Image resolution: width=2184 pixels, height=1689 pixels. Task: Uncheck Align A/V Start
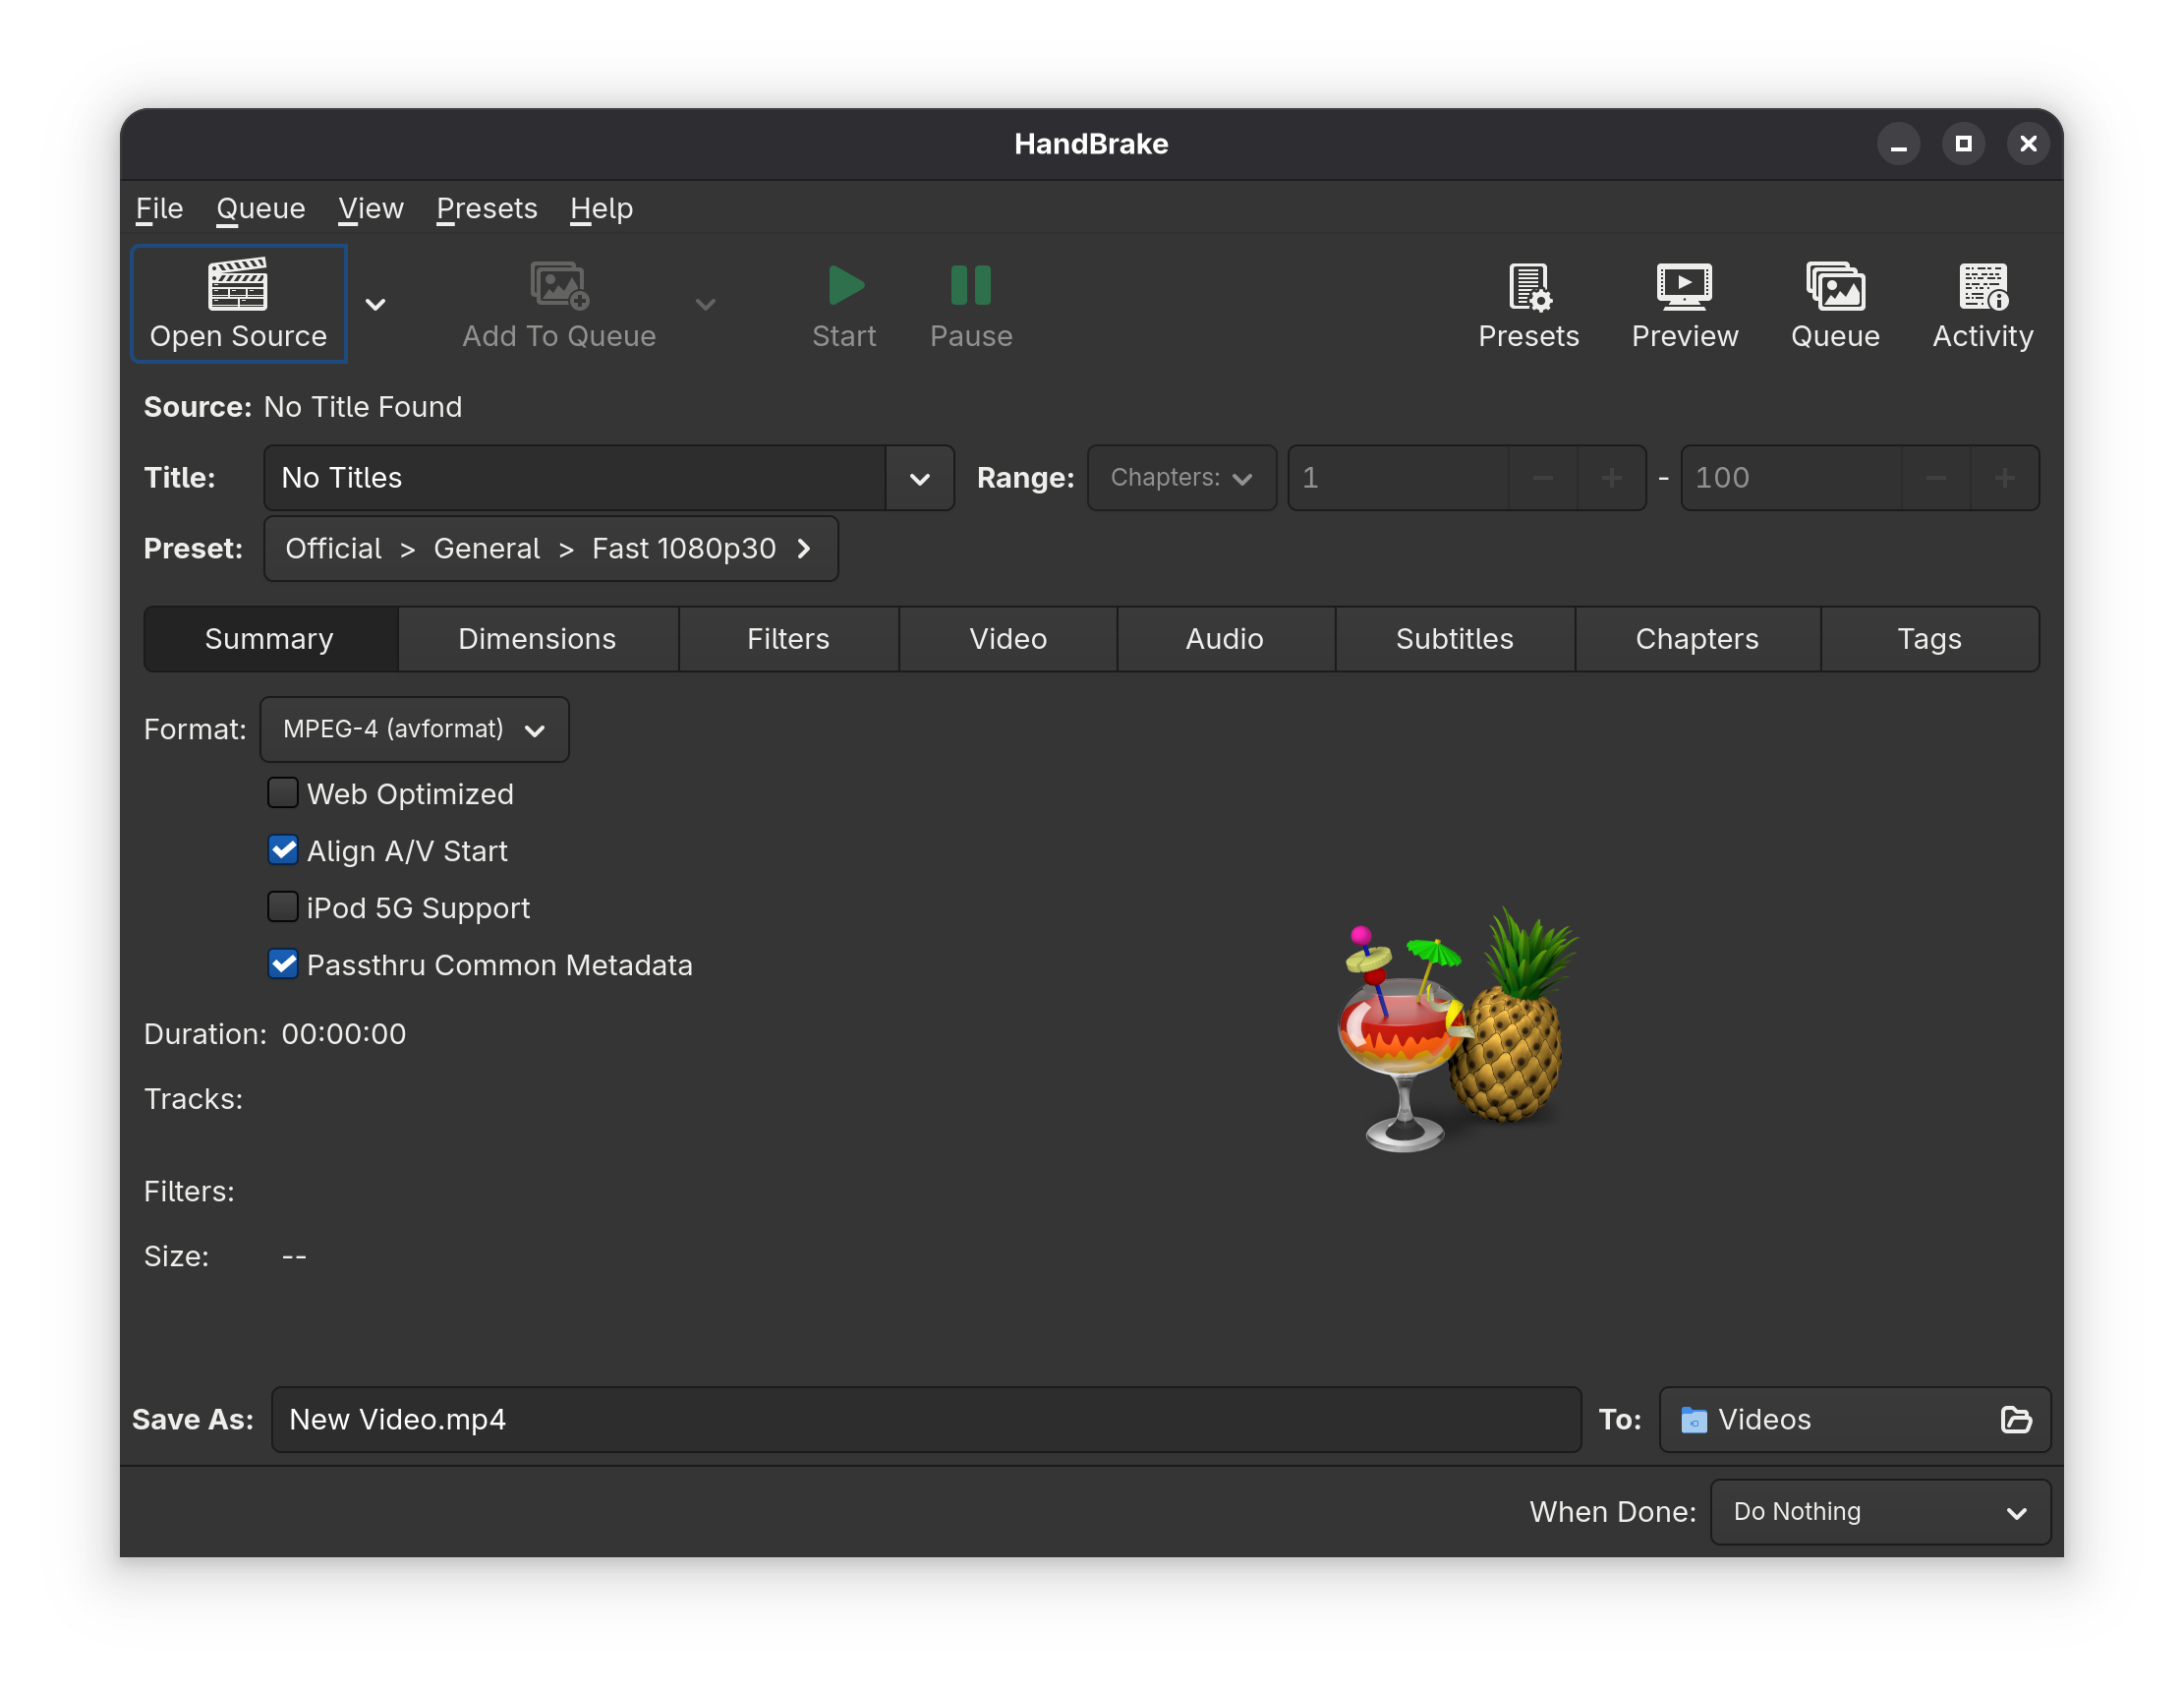pyautogui.click(x=283, y=850)
